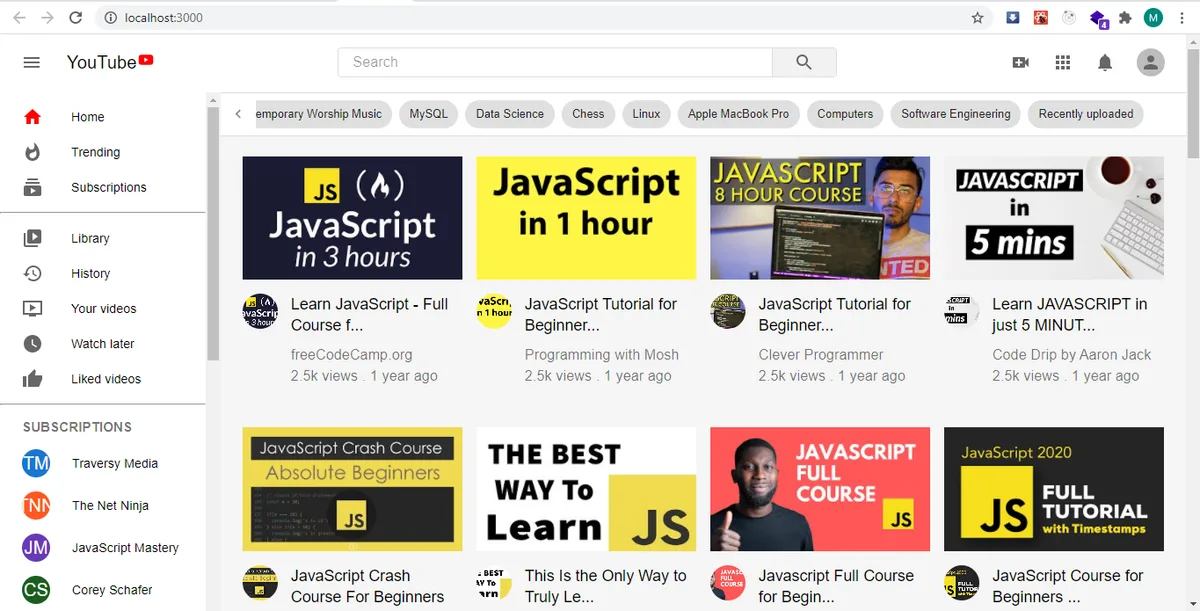Open History in the sidebar
The width and height of the screenshot is (1200, 611).
click(91, 273)
